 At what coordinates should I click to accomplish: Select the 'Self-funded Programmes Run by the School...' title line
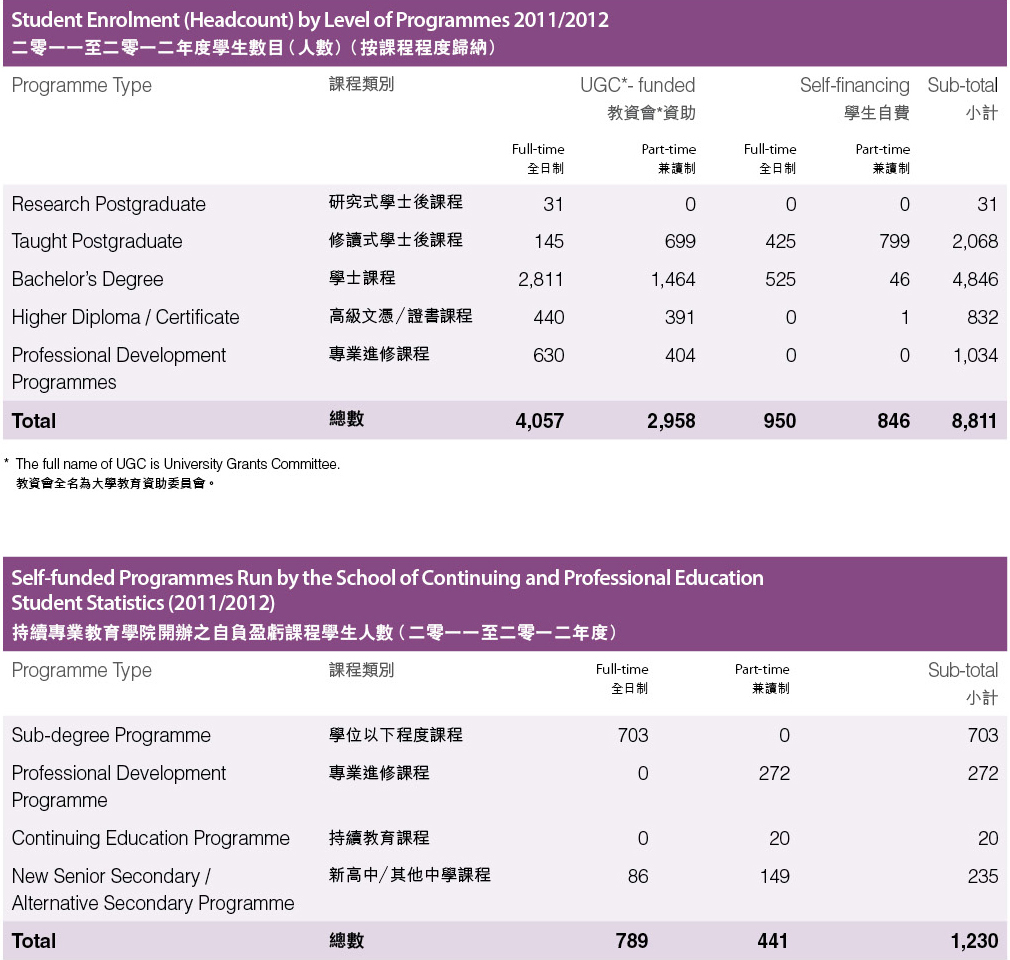[x=388, y=578]
